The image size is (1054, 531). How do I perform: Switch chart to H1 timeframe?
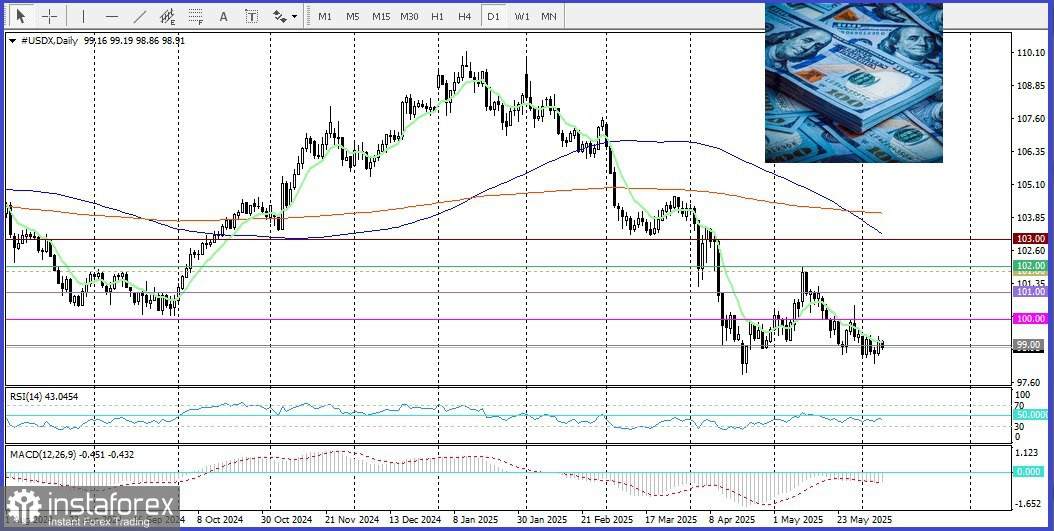click(437, 16)
